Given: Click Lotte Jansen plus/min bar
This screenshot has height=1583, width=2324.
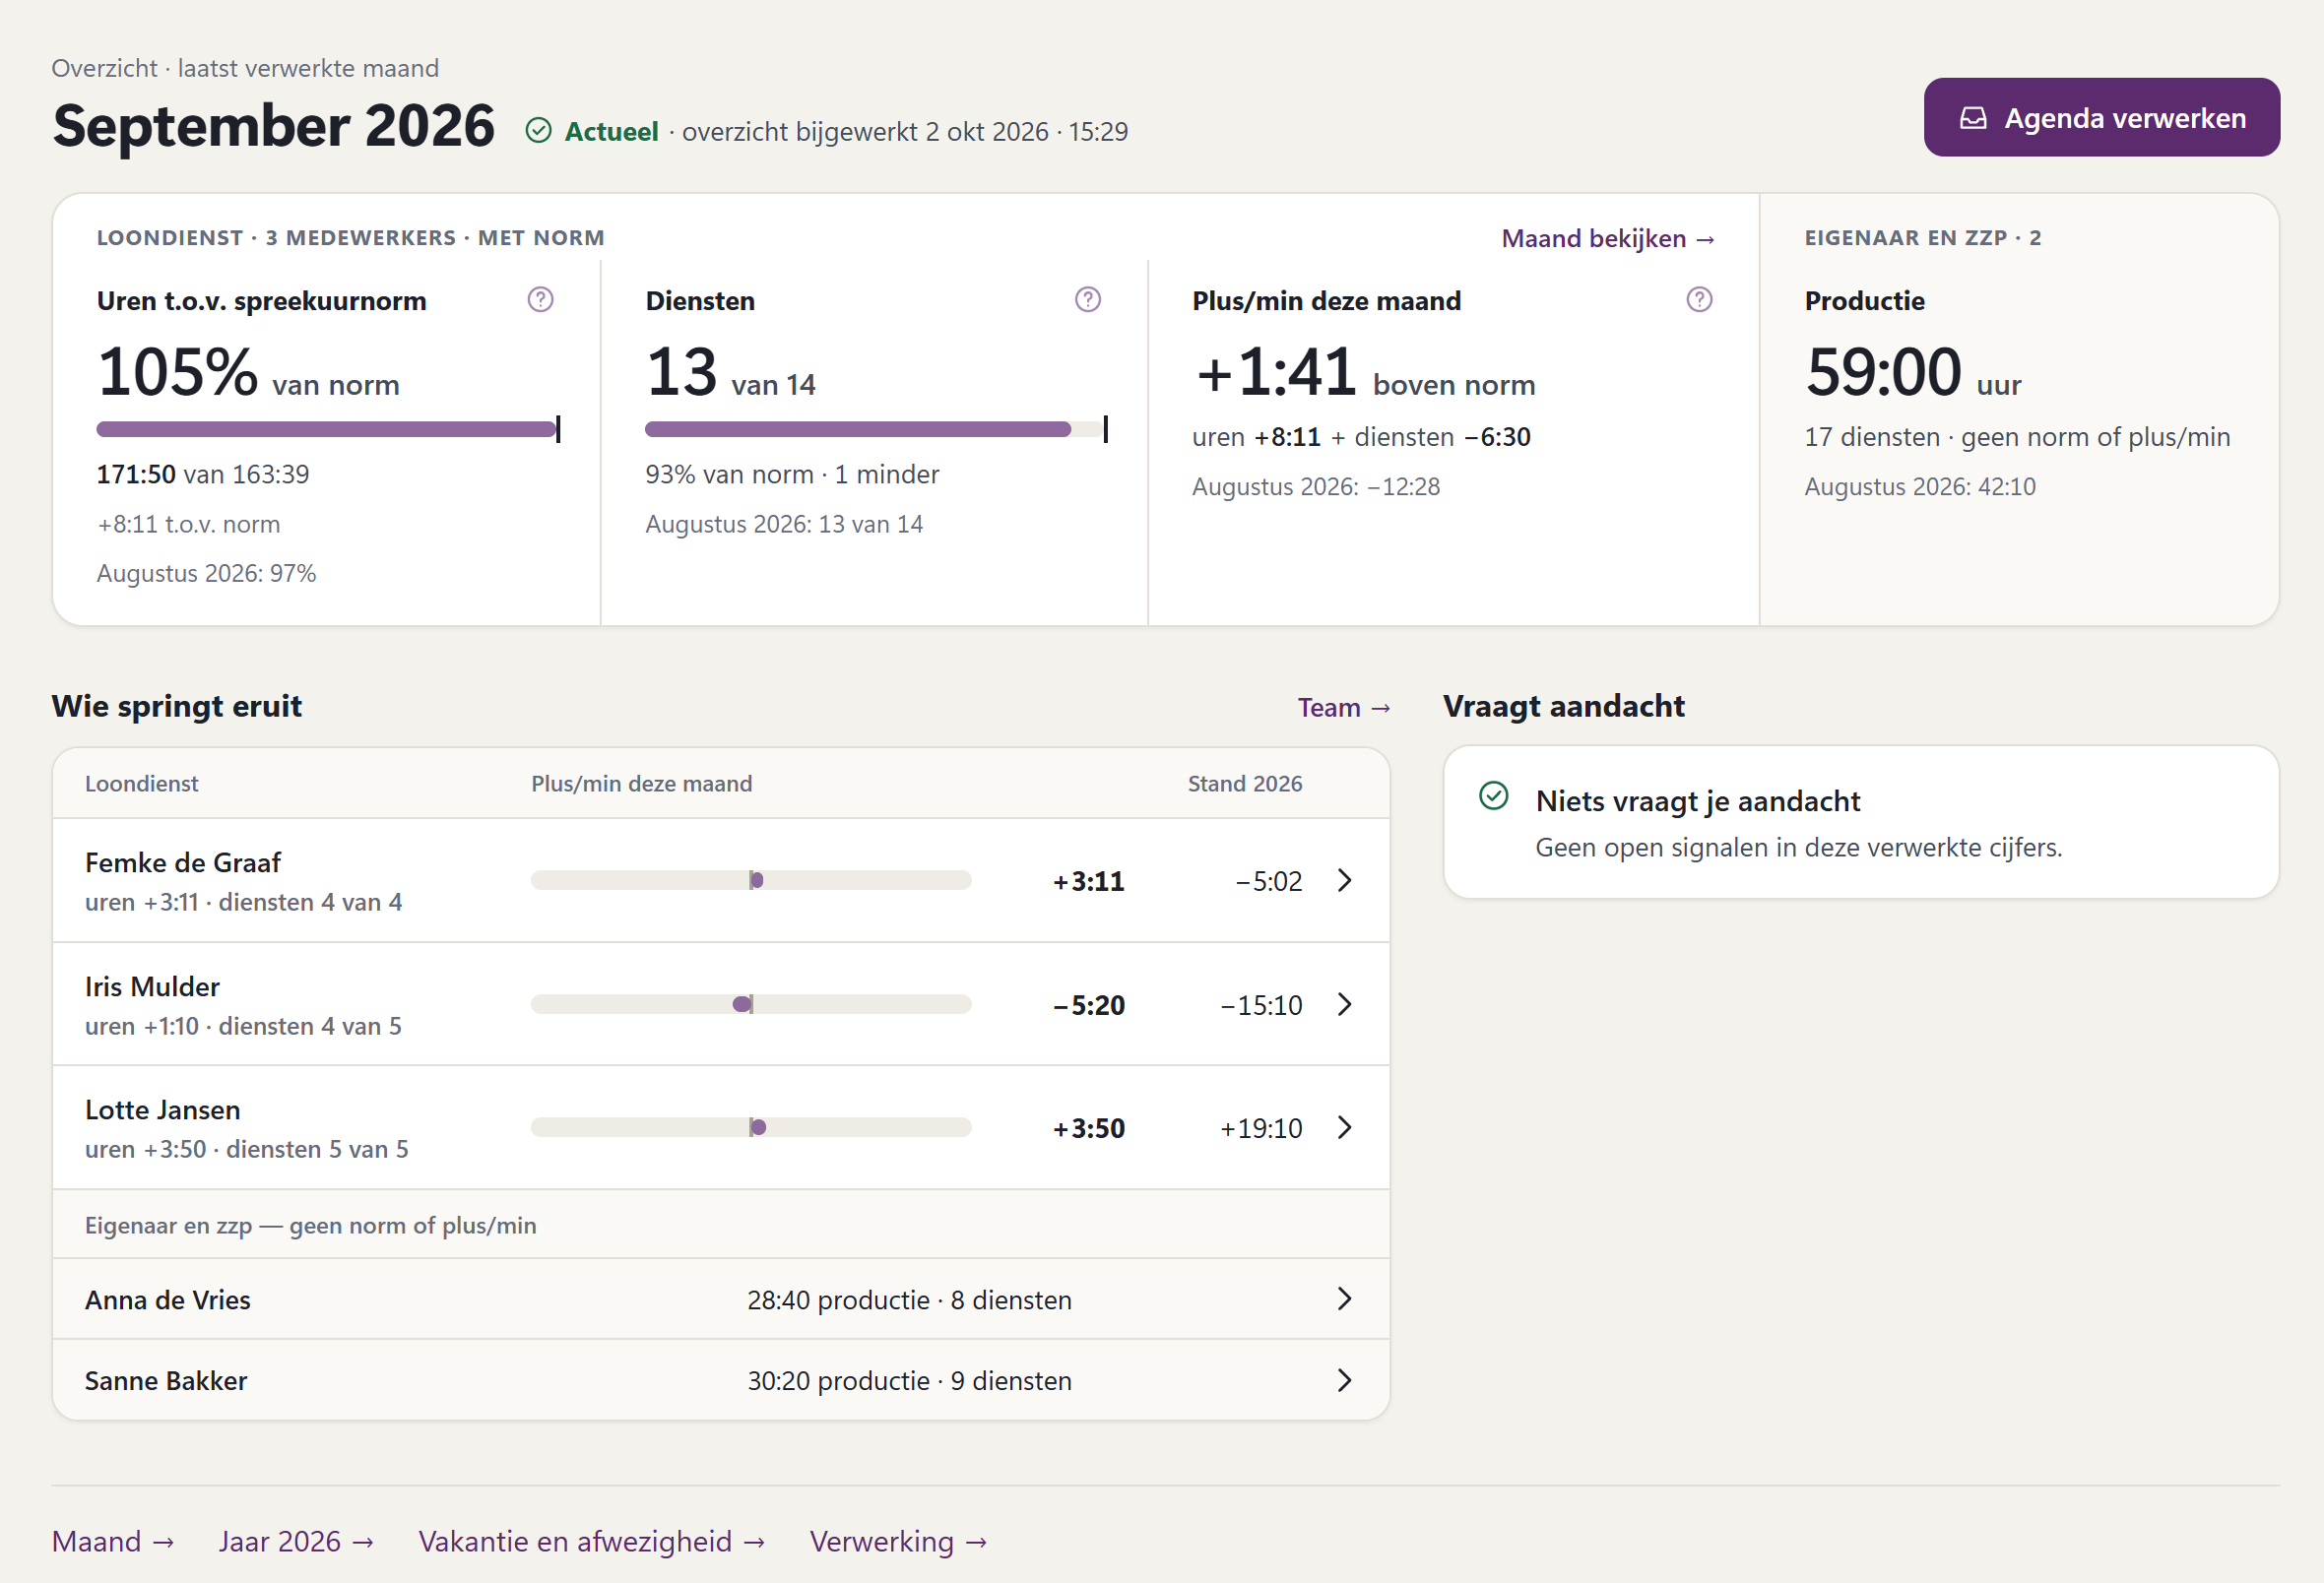Looking at the screenshot, I should tap(751, 1127).
